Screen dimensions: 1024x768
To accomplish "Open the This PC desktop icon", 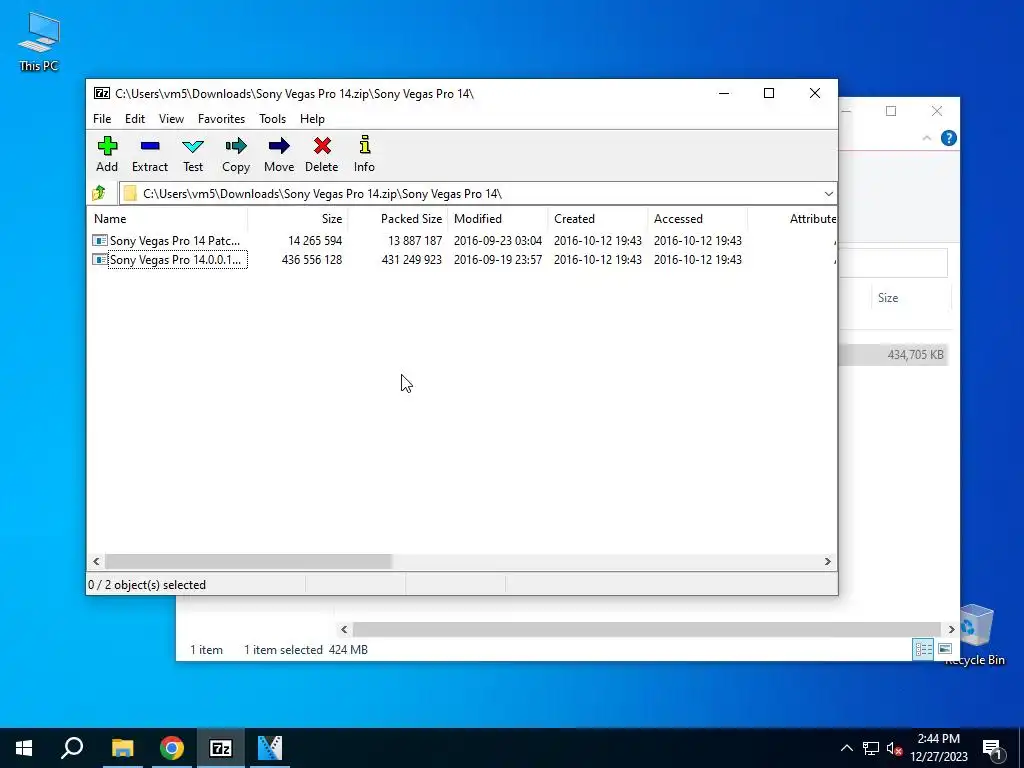I will (x=39, y=41).
